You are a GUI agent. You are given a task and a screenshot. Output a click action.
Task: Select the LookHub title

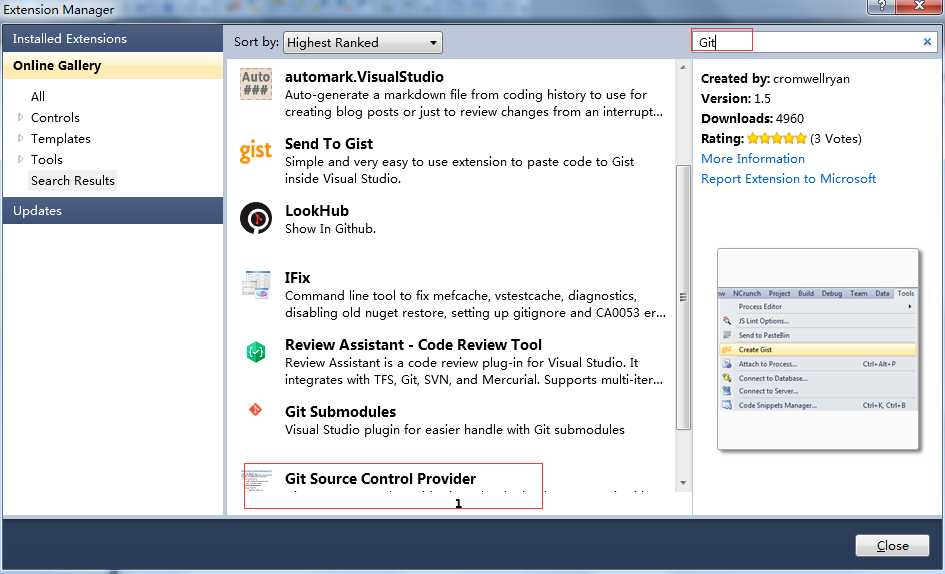(317, 210)
